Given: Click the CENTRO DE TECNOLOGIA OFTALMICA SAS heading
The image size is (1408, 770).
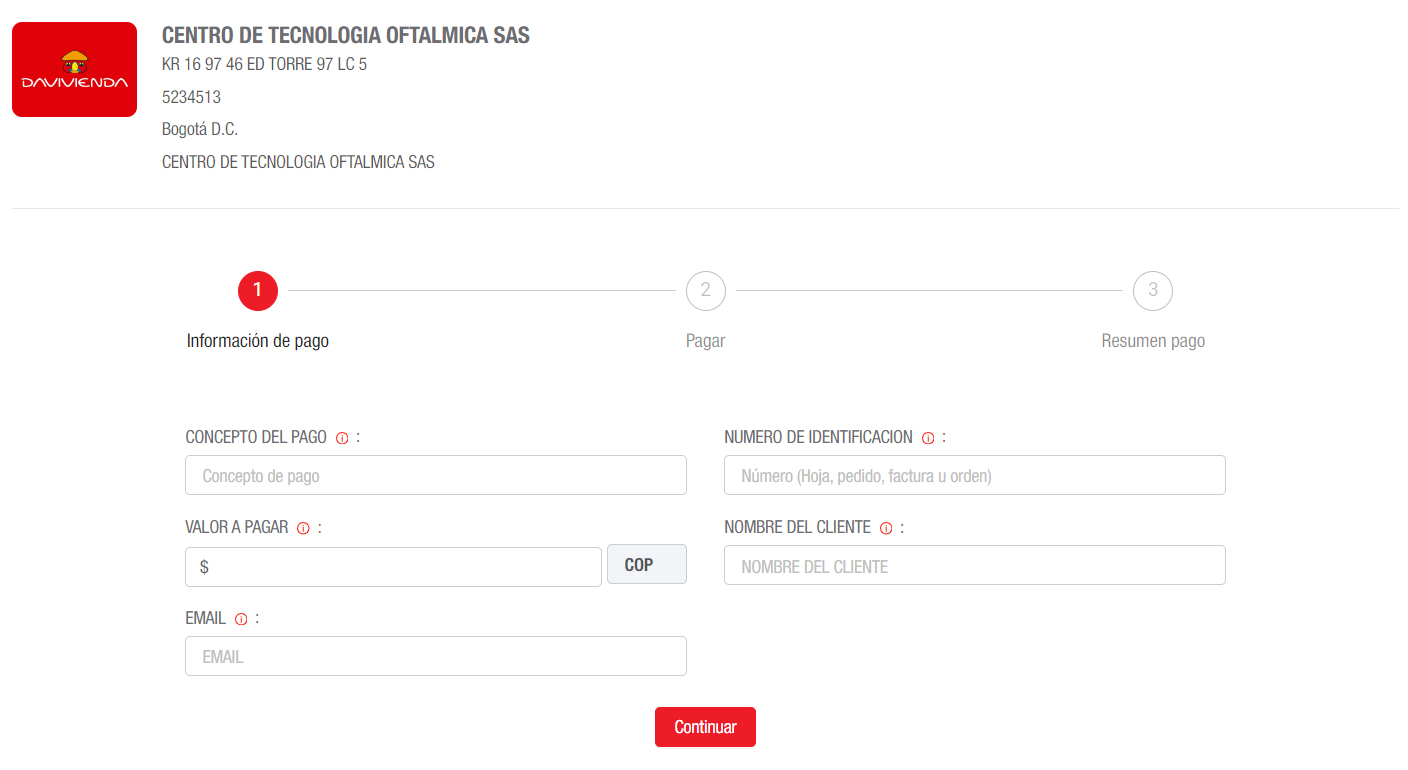Looking at the screenshot, I should pos(346,35).
